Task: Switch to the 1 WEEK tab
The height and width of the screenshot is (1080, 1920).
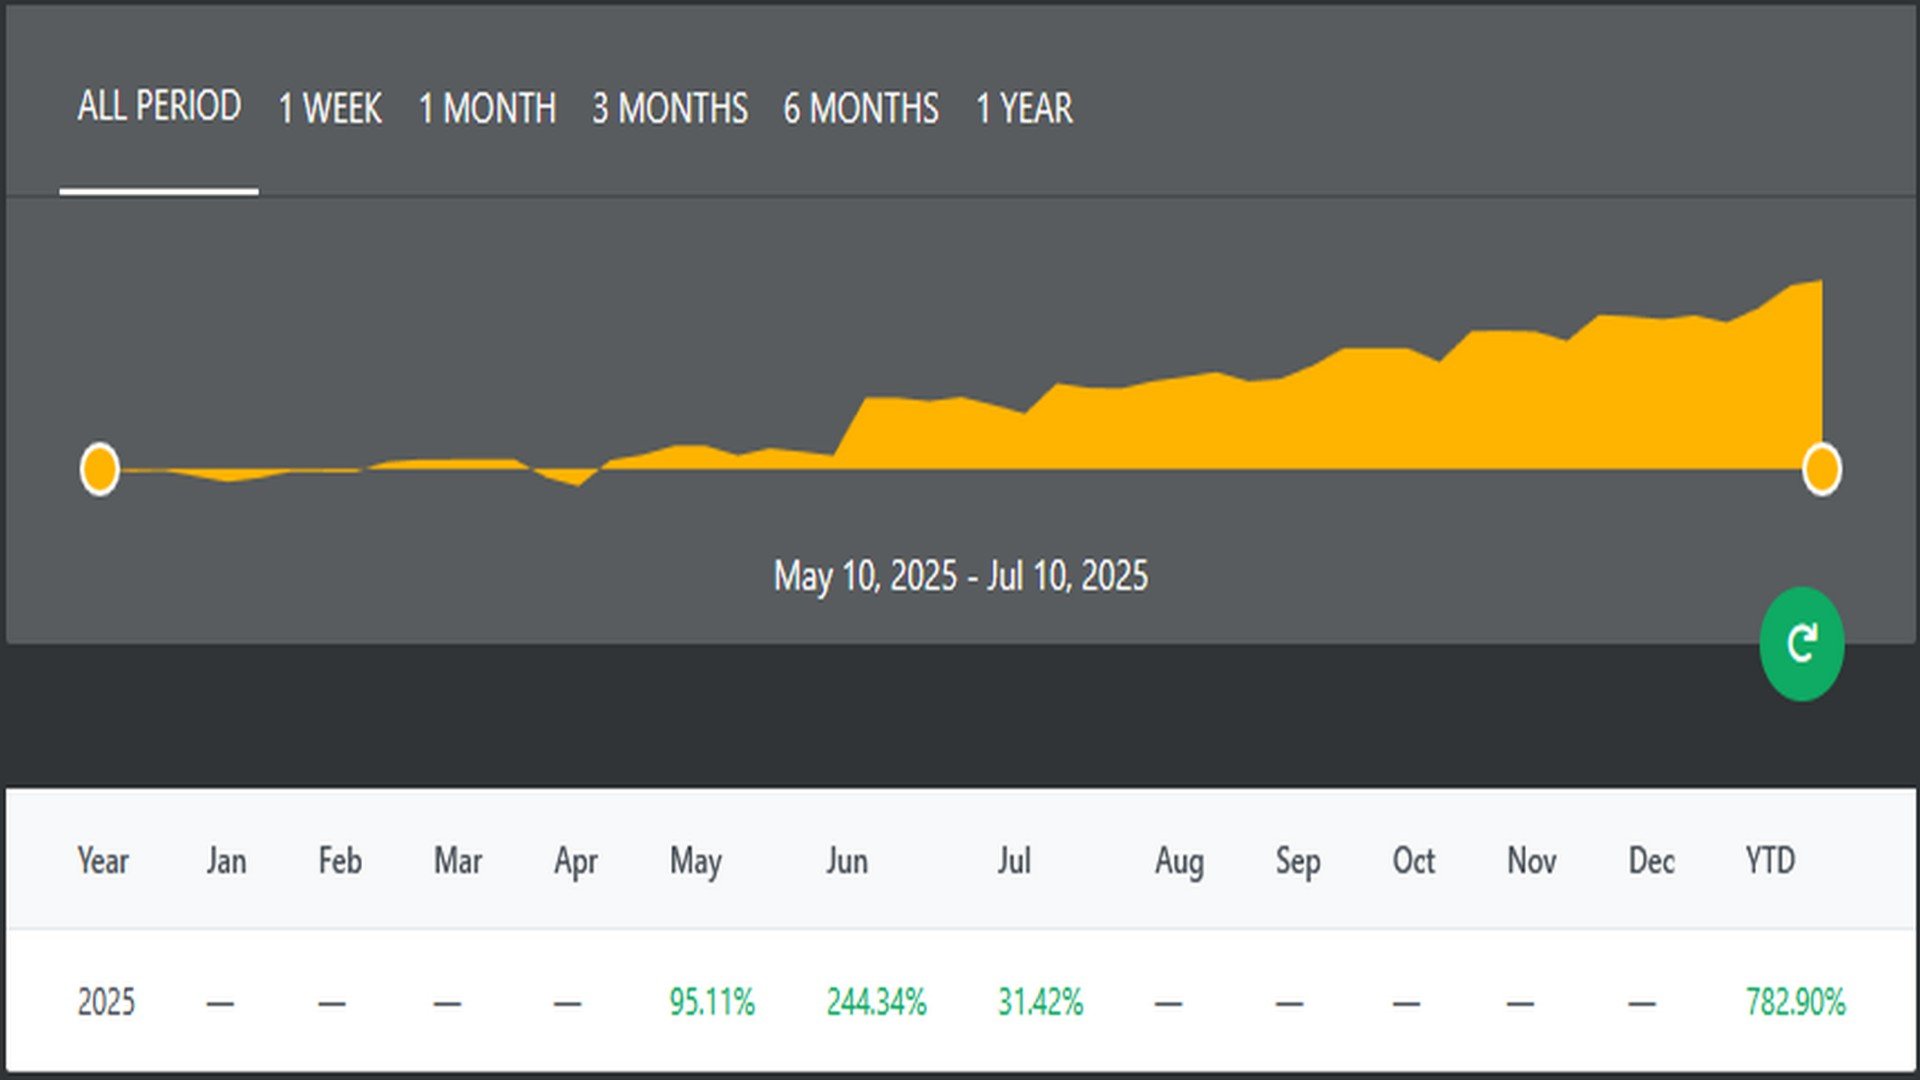Action: (330, 108)
